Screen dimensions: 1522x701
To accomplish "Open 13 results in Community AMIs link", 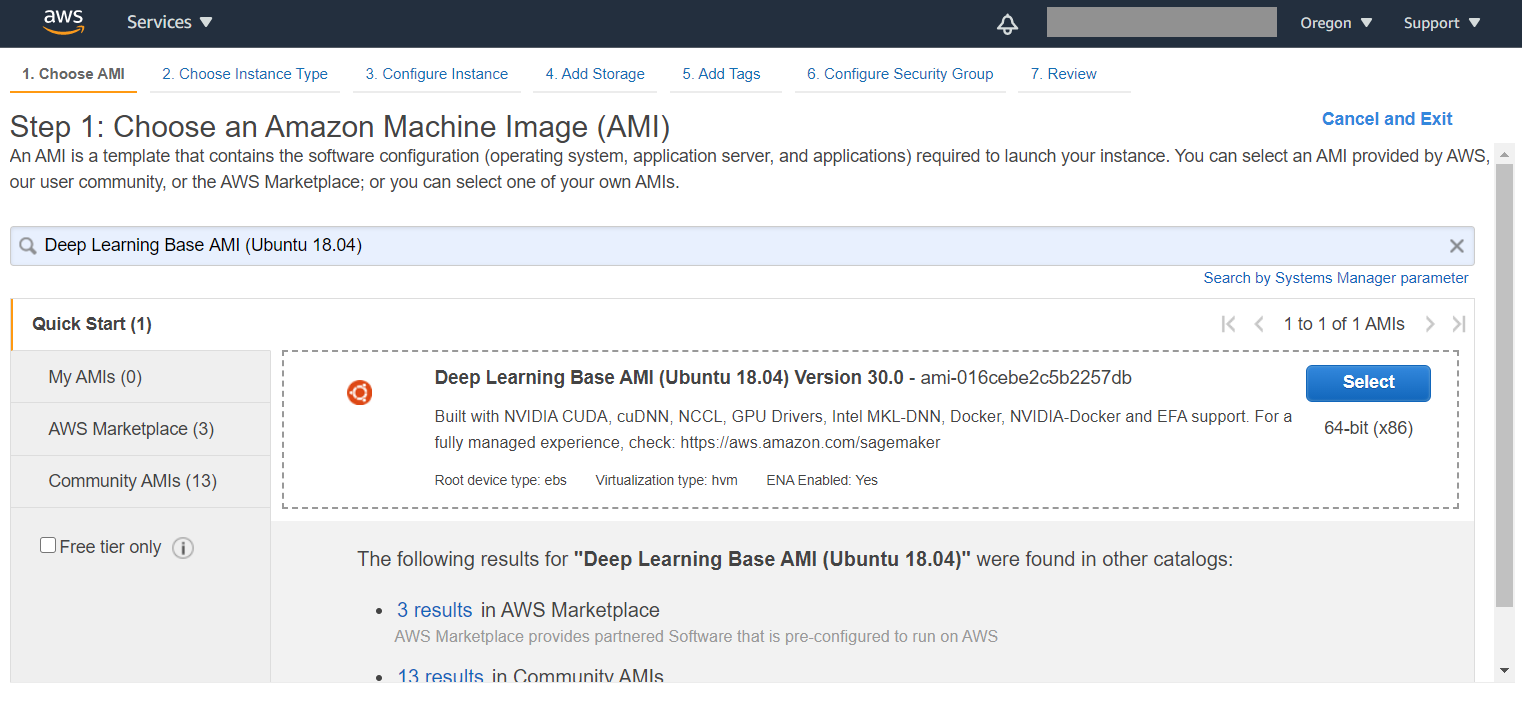I will click(x=440, y=677).
